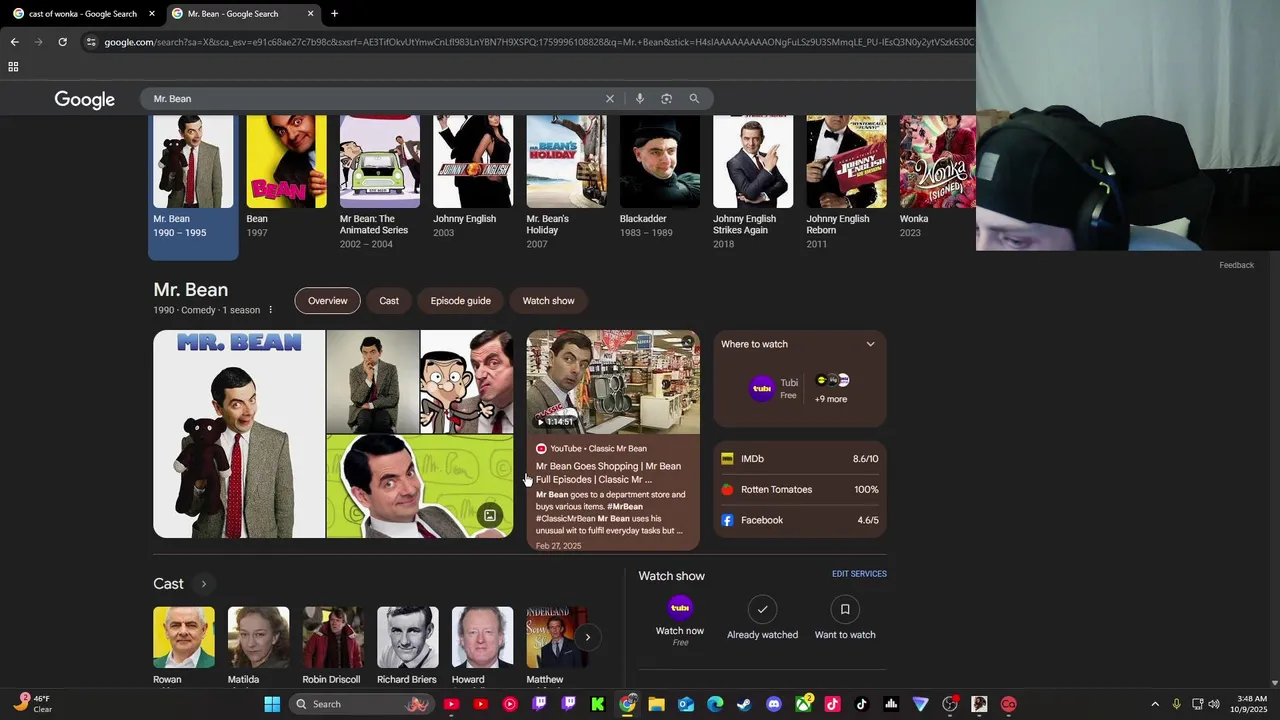This screenshot has height=720, width=1280.
Task: Click the Tubi logo under Where to watch
Action: click(762, 388)
